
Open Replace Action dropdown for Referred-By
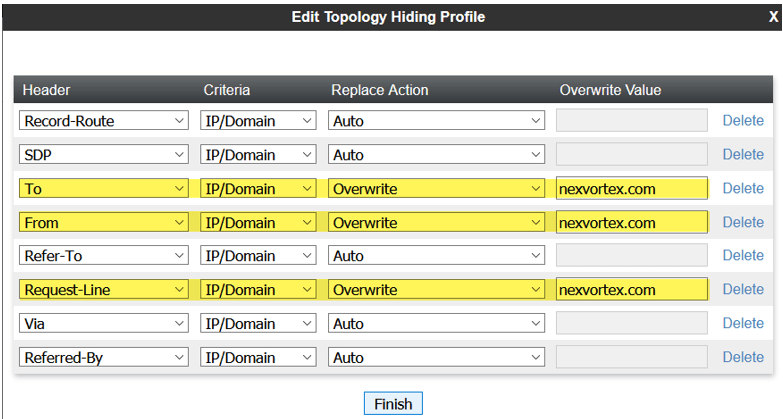[436, 358]
